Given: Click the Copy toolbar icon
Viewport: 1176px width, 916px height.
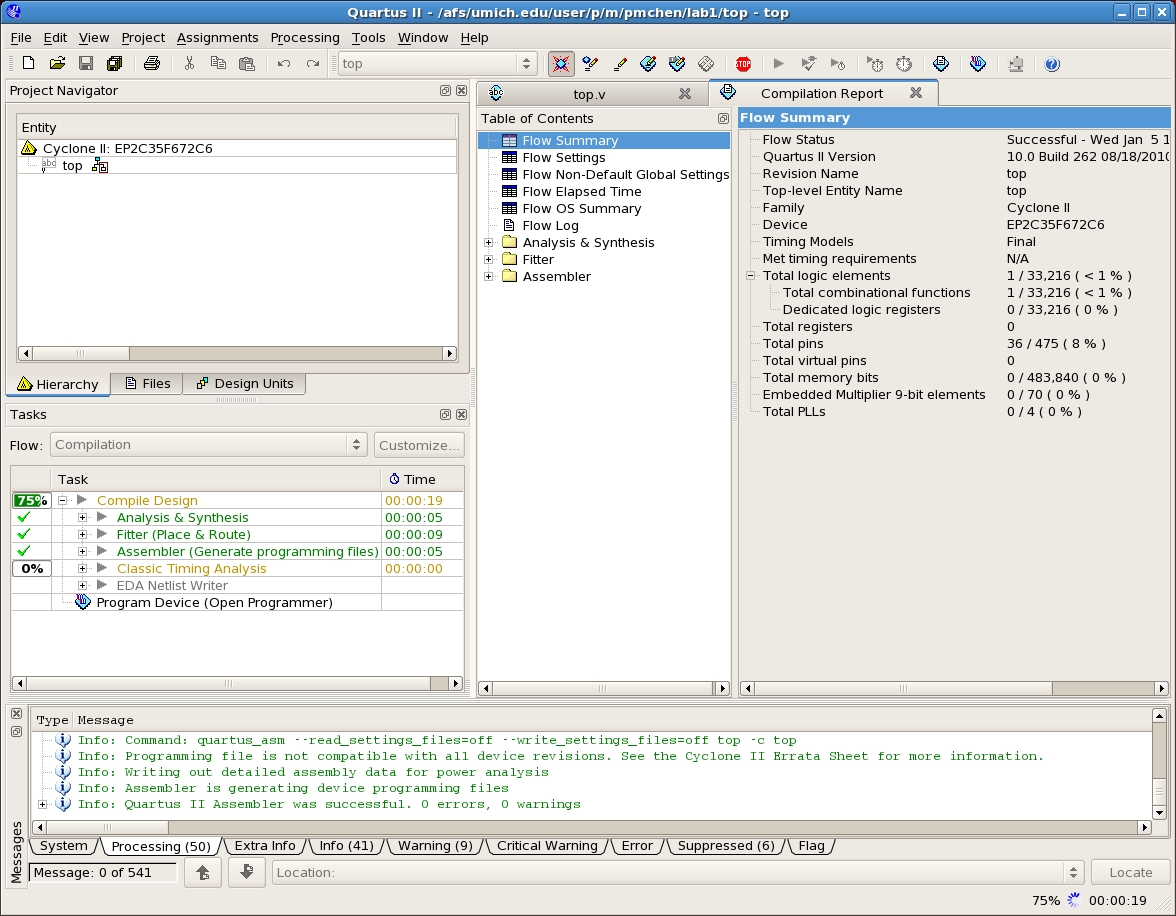Looking at the screenshot, I should point(218,64).
